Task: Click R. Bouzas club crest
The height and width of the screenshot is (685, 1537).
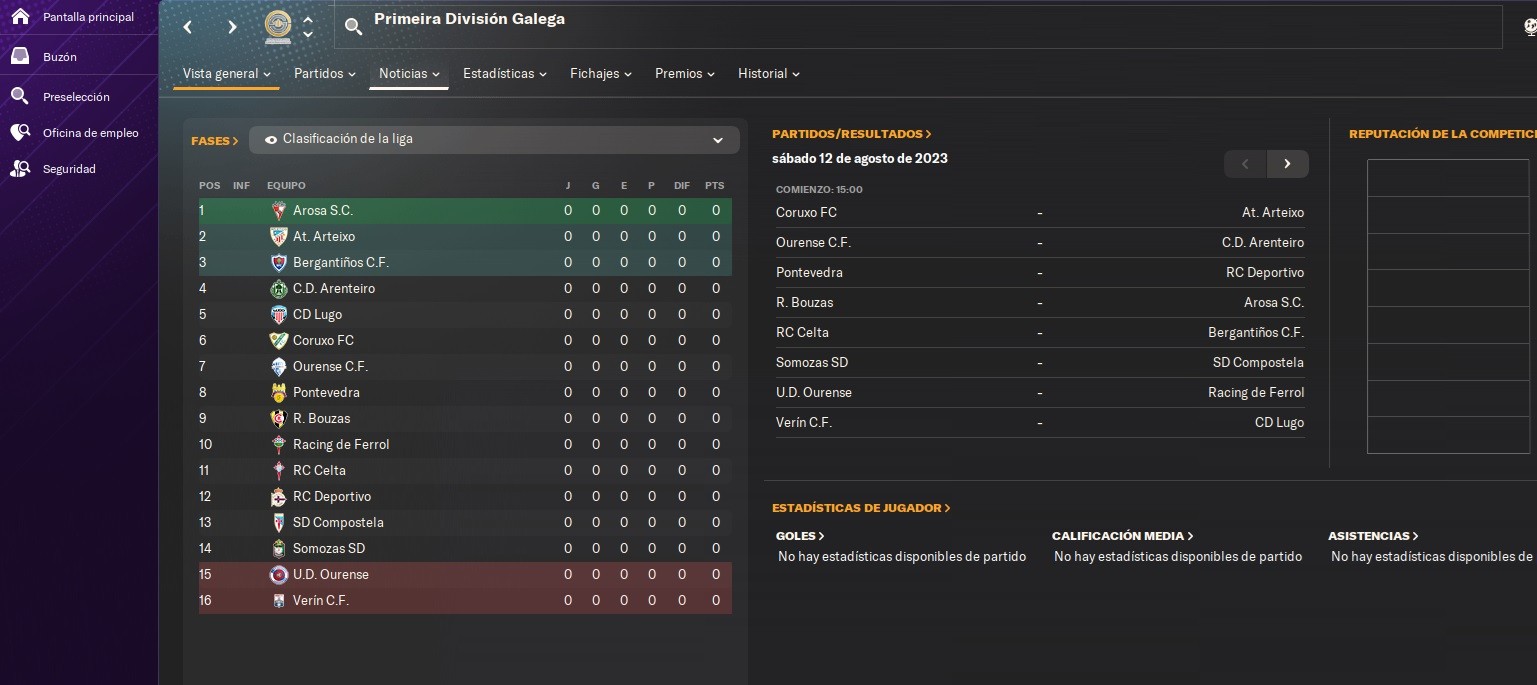Action: 279,418
